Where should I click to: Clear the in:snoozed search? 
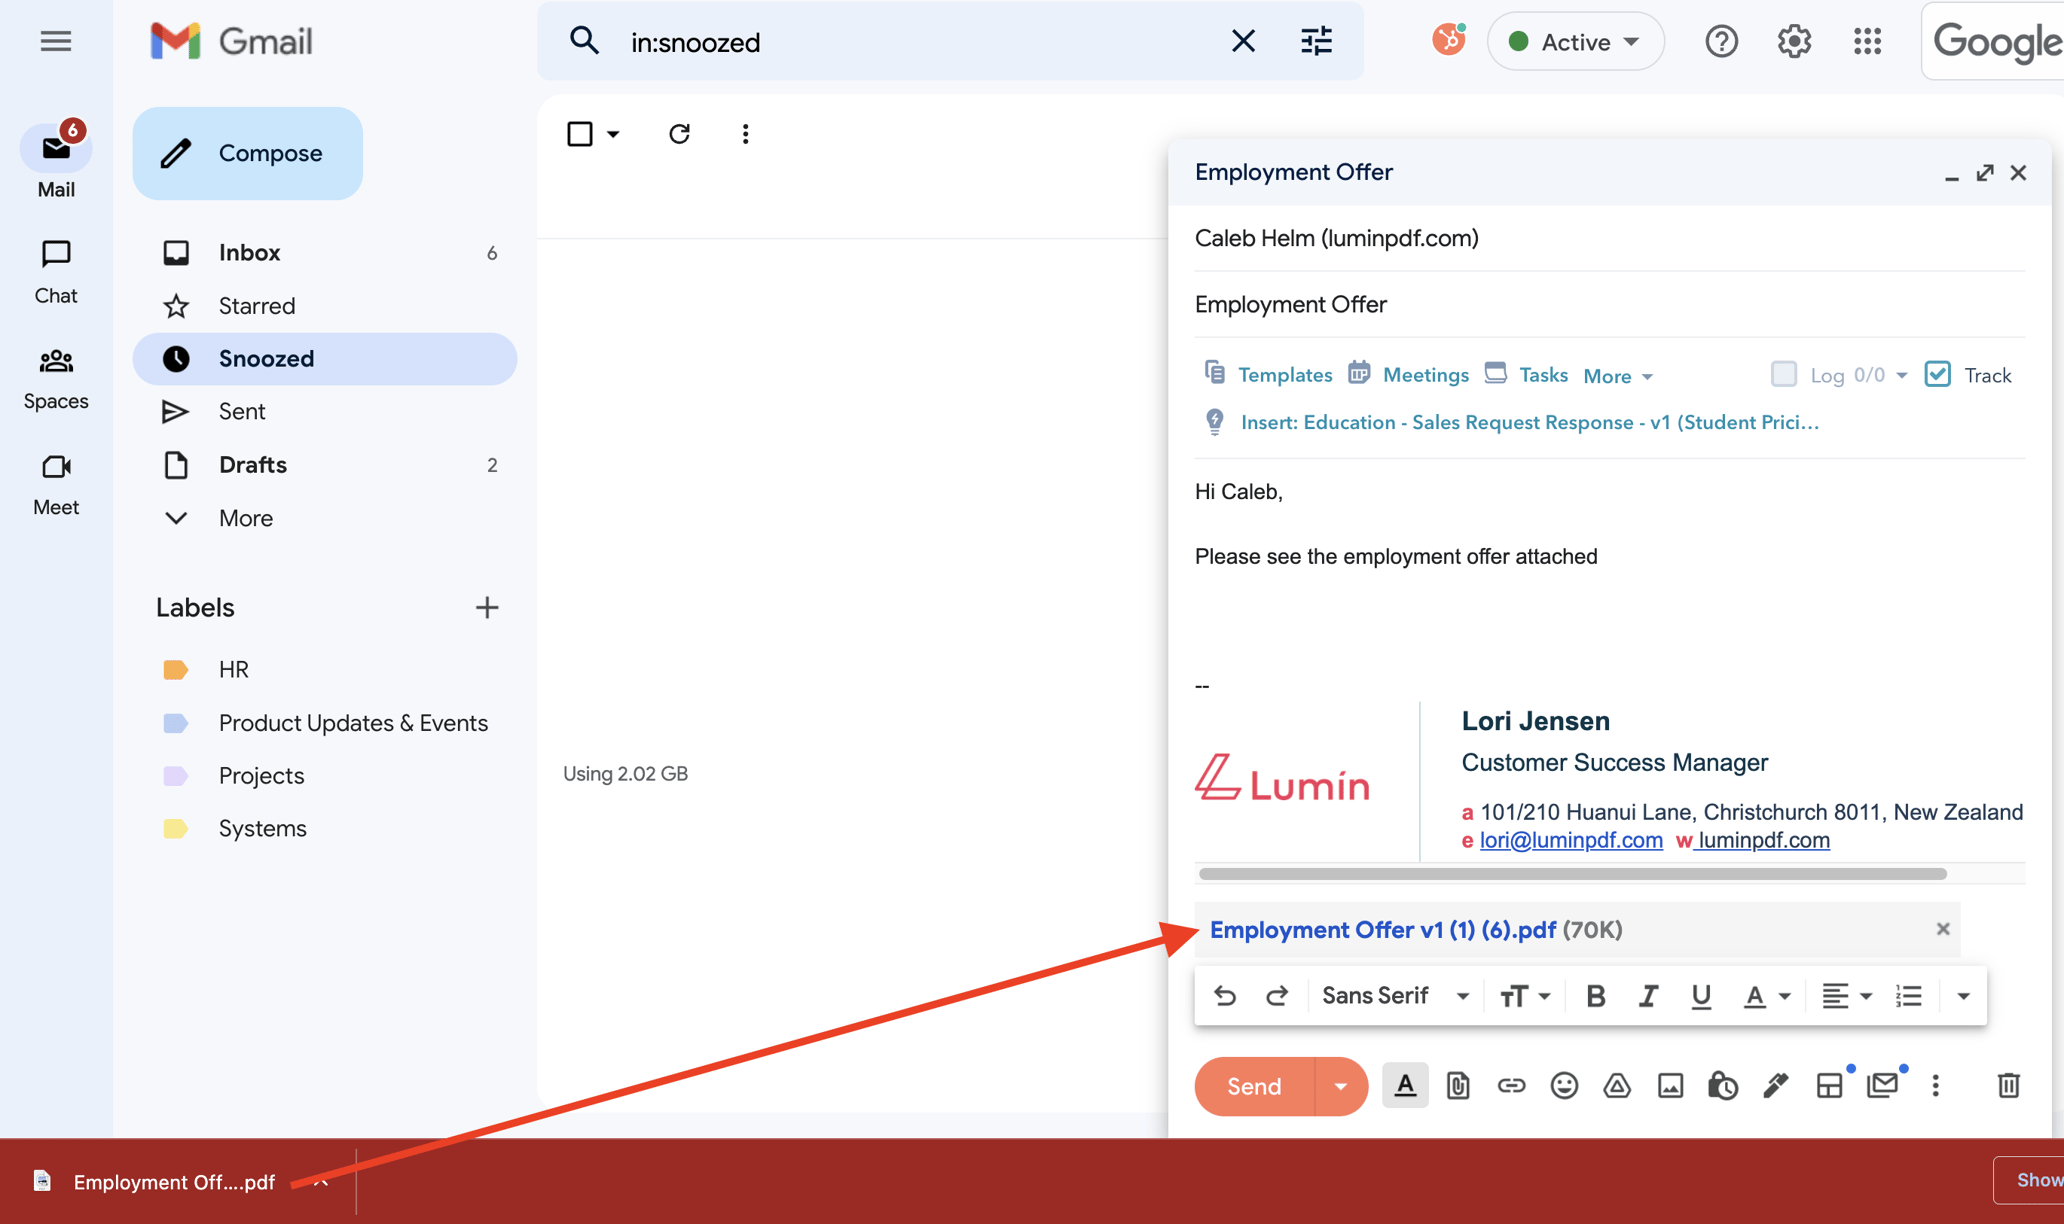point(1243,41)
